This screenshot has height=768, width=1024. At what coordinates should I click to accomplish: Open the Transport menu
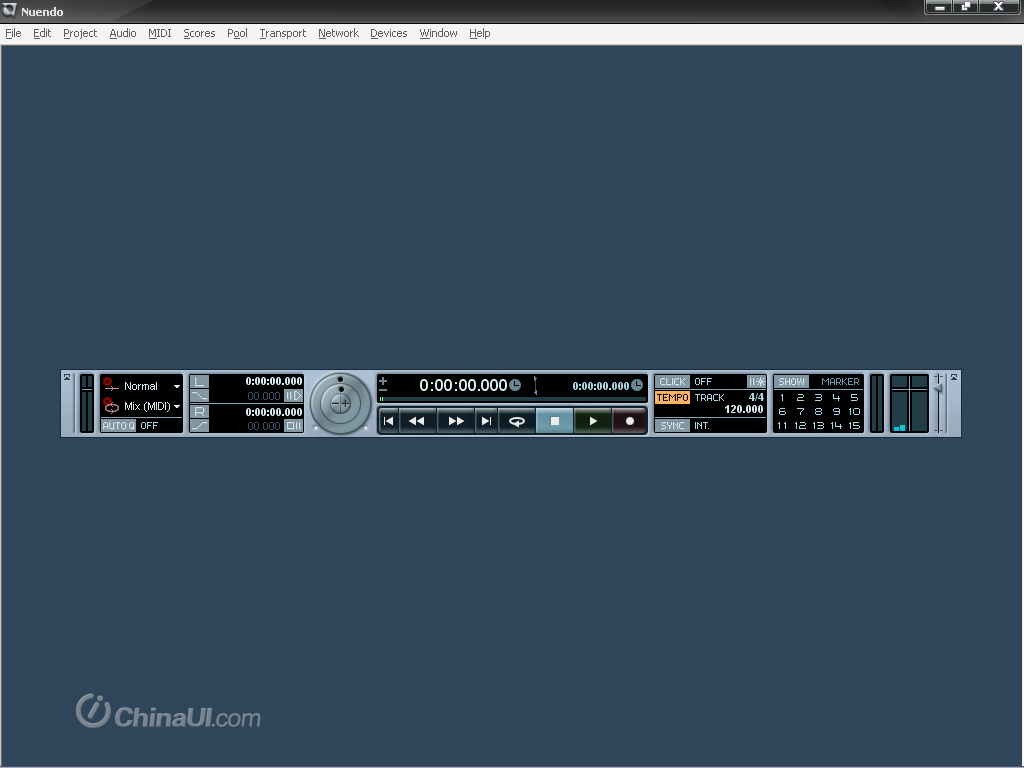pyautogui.click(x=282, y=33)
